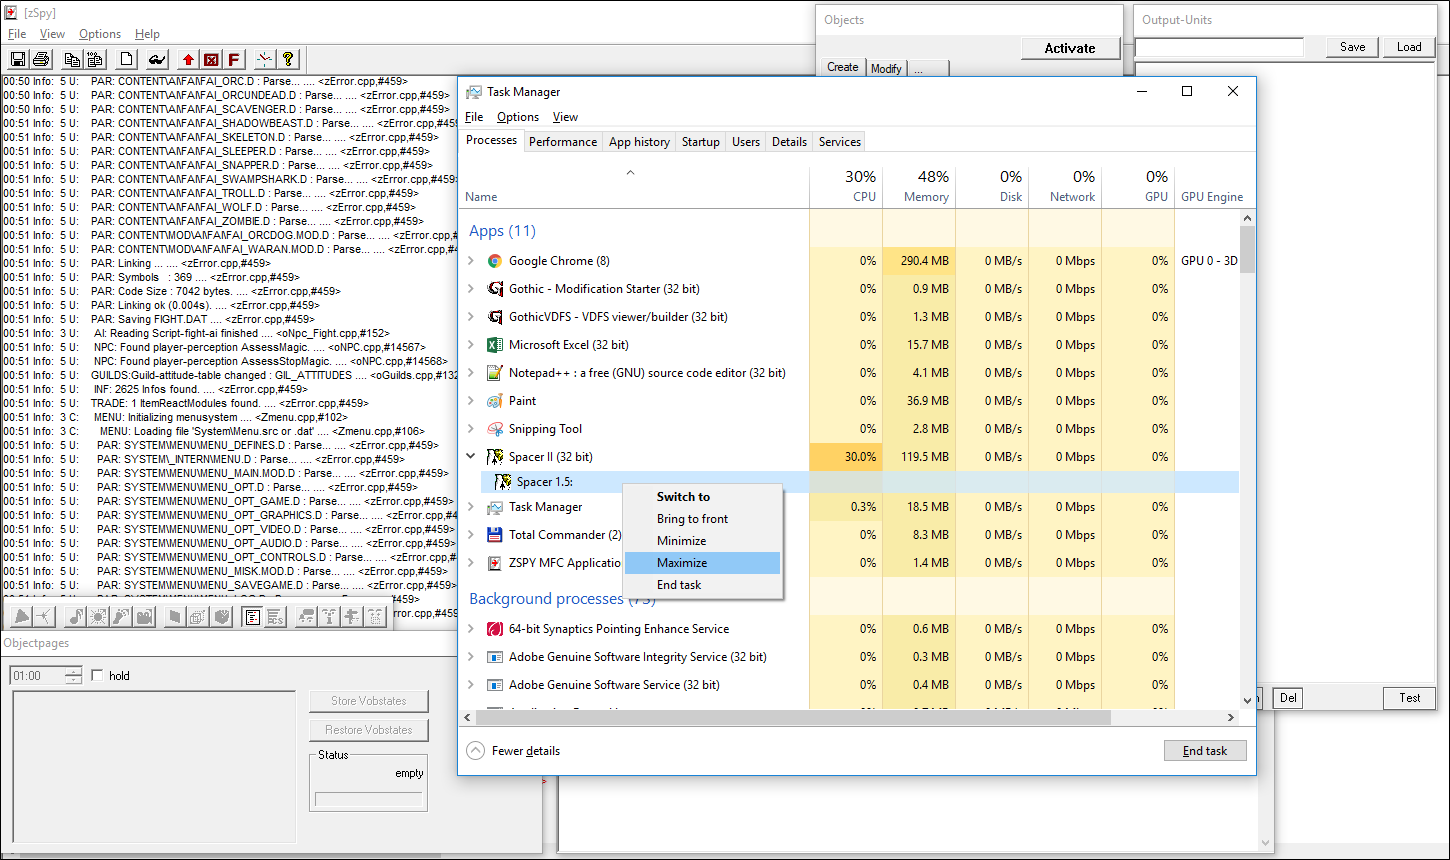Switch to the Performance tab
The image size is (1450, 860).
click(x=563, y=142)
